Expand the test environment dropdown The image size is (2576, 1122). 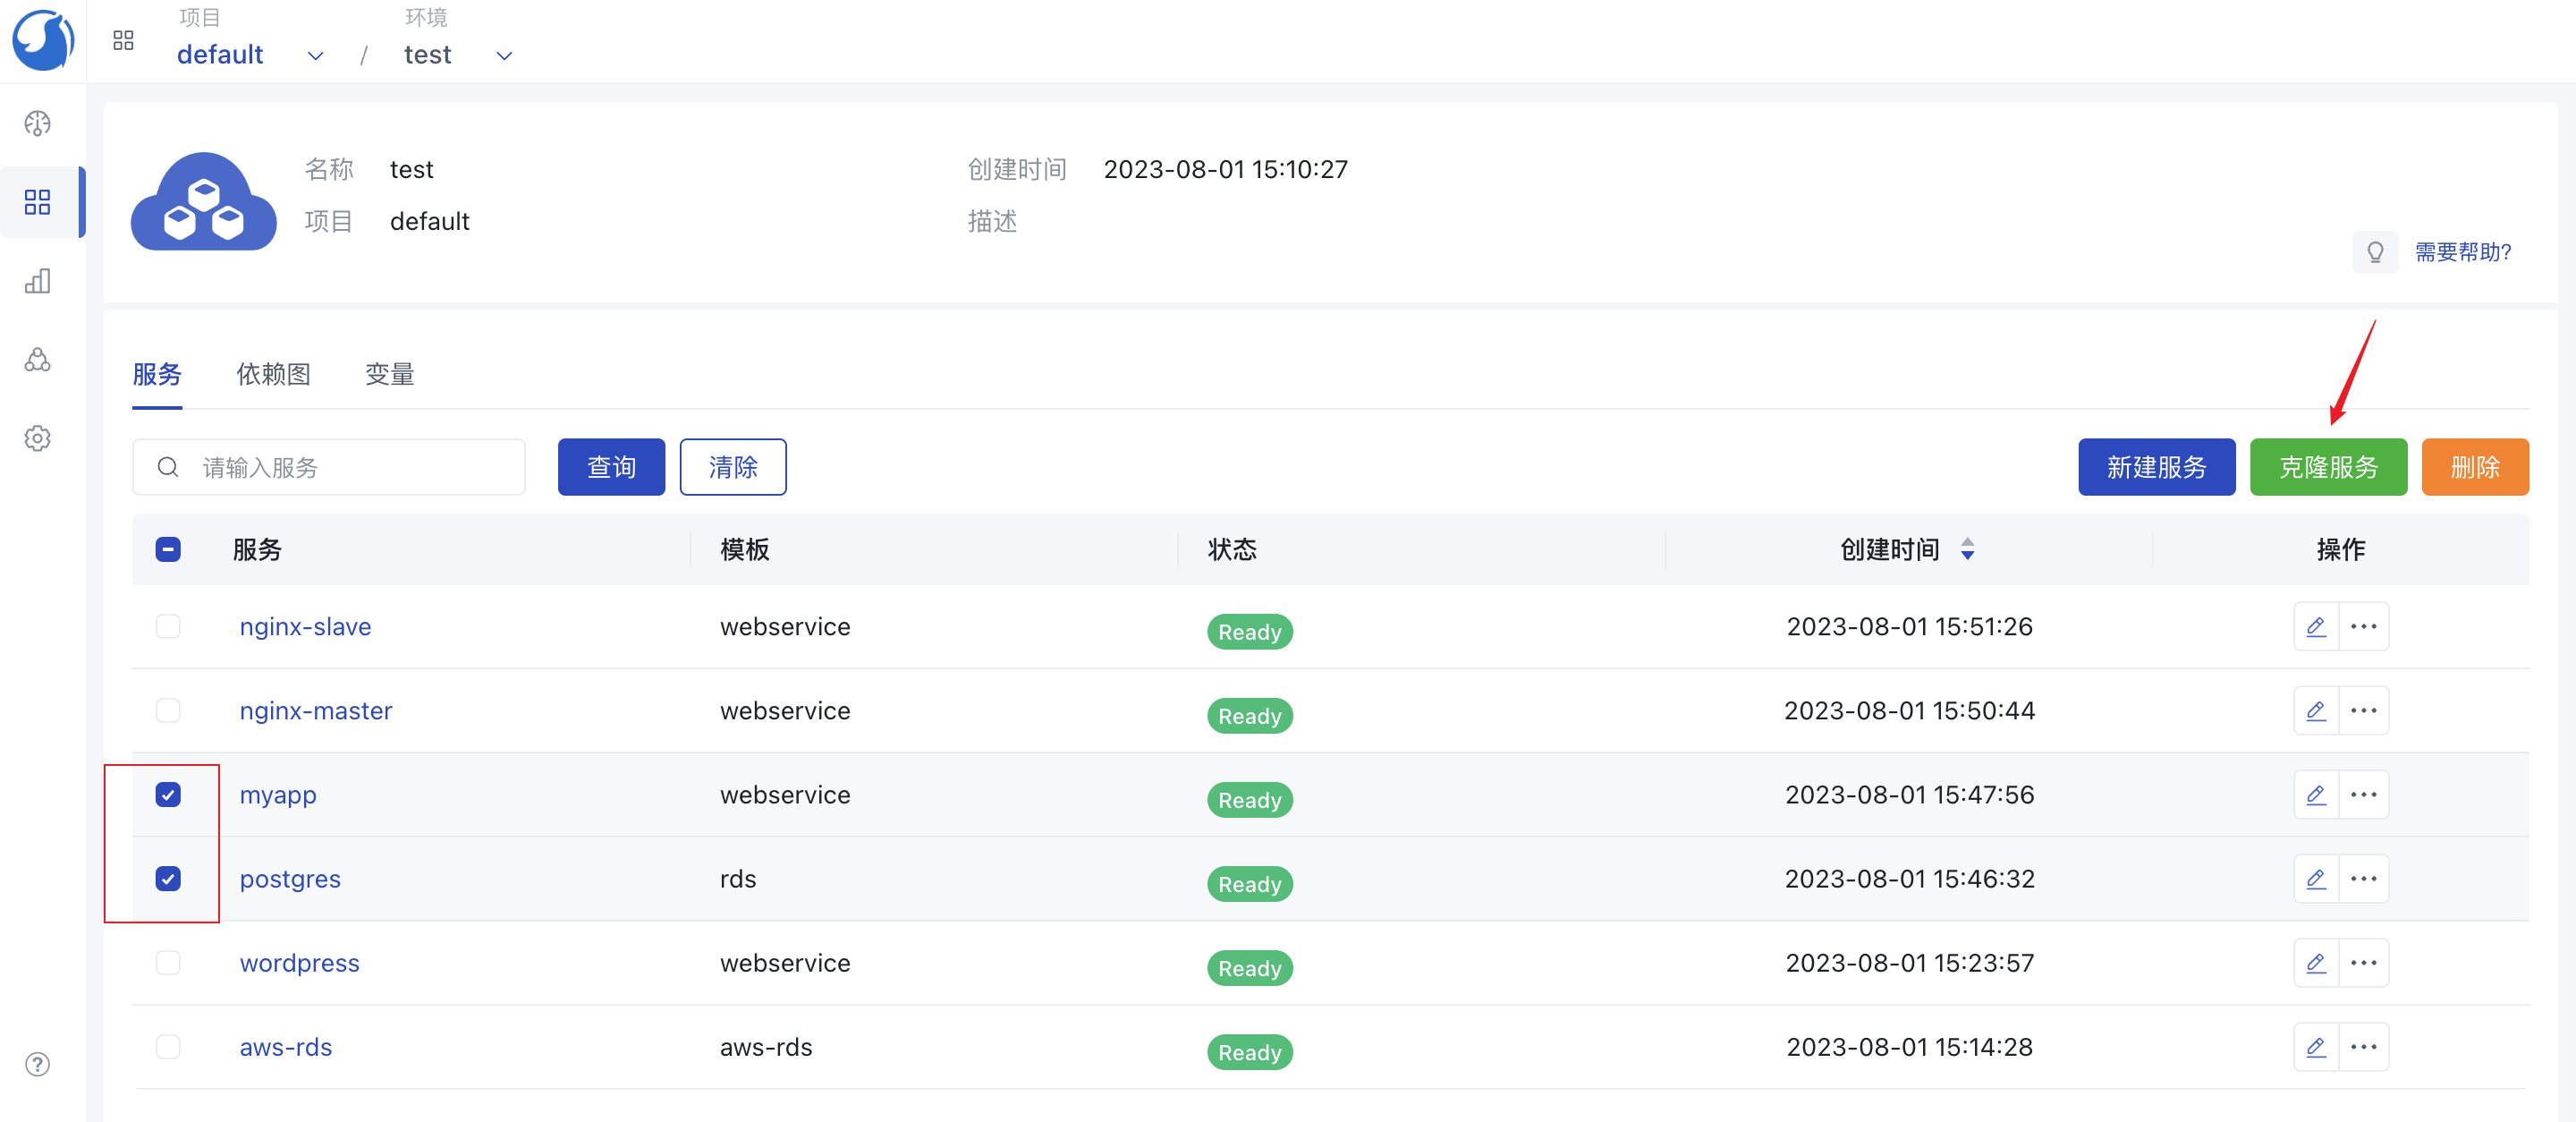coord(504,56)
